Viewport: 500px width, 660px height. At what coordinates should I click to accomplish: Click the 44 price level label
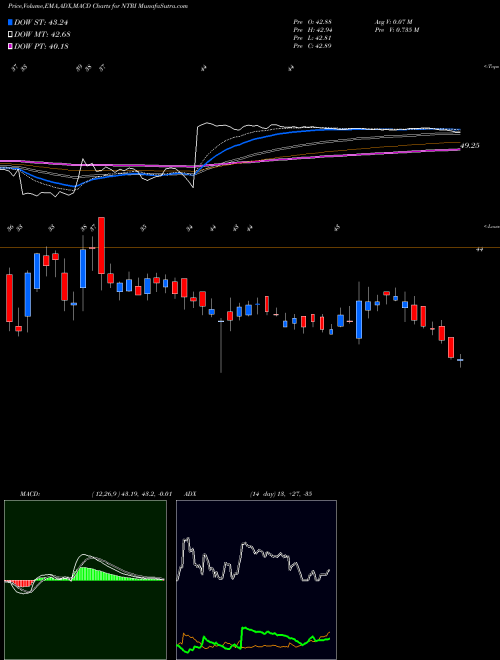(479, 249)
